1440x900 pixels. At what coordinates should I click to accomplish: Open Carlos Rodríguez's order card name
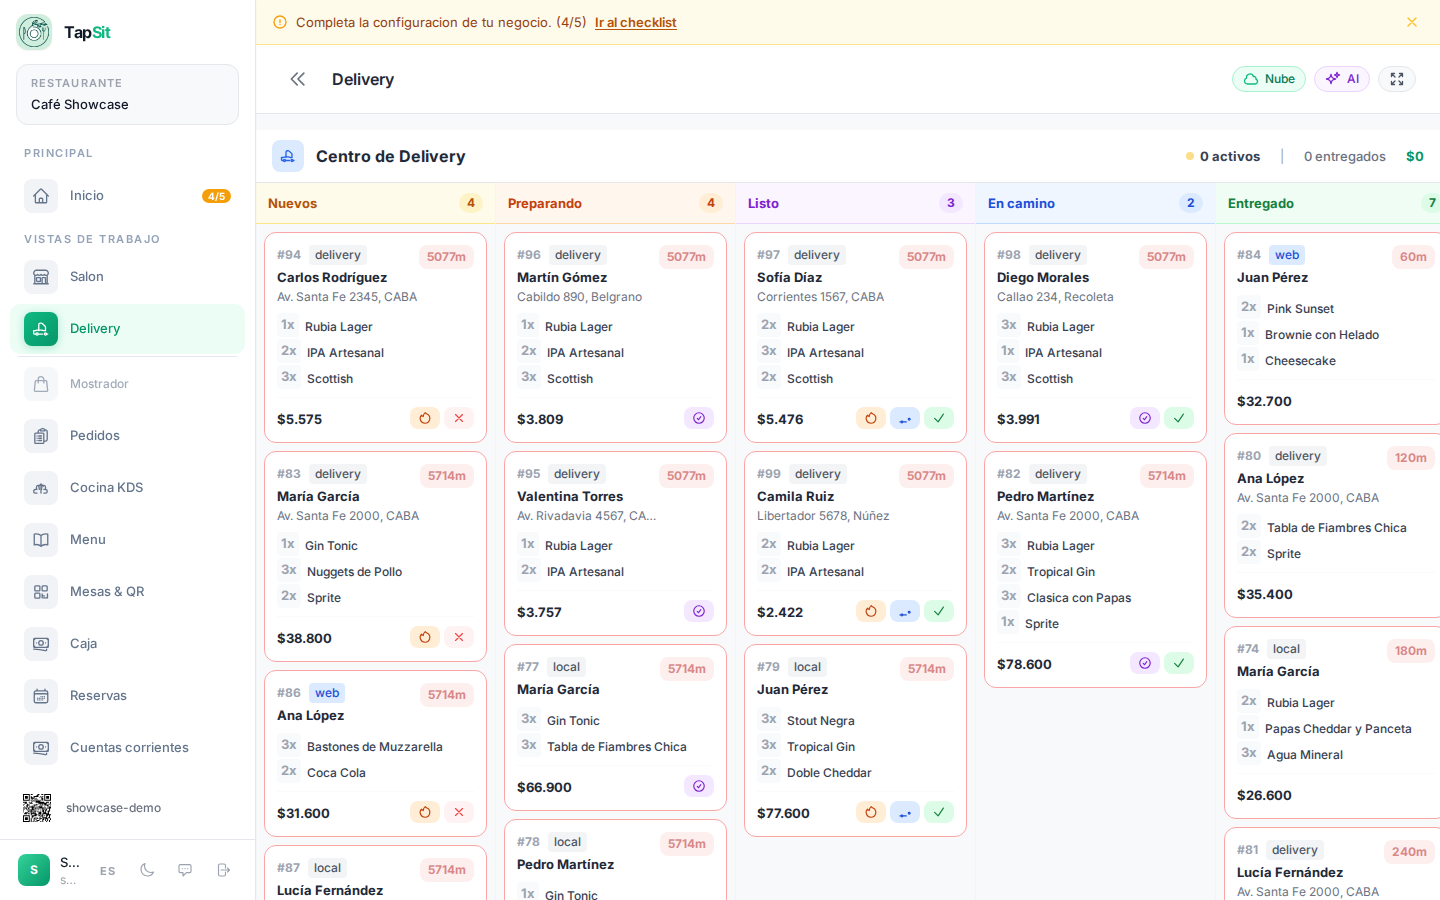pos(332,278)
